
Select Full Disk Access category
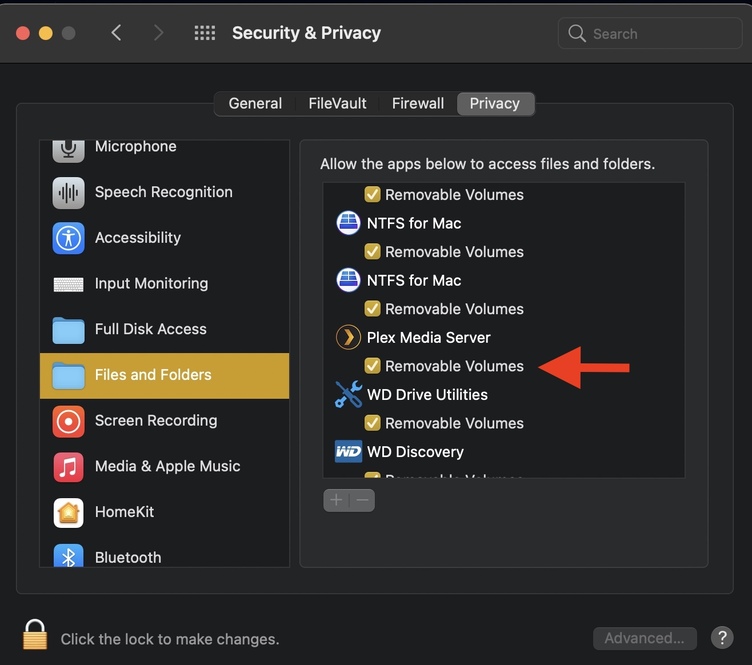tap(164, 329)
